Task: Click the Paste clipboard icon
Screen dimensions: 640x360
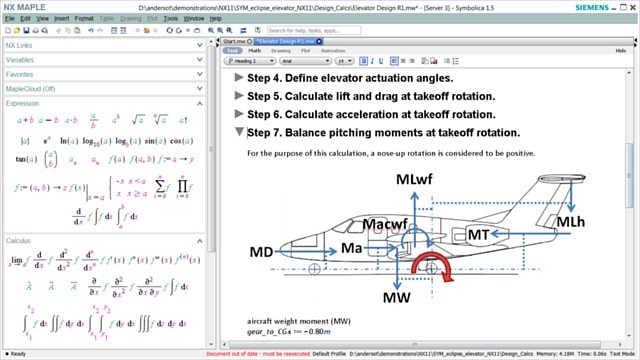Action: 77,31
